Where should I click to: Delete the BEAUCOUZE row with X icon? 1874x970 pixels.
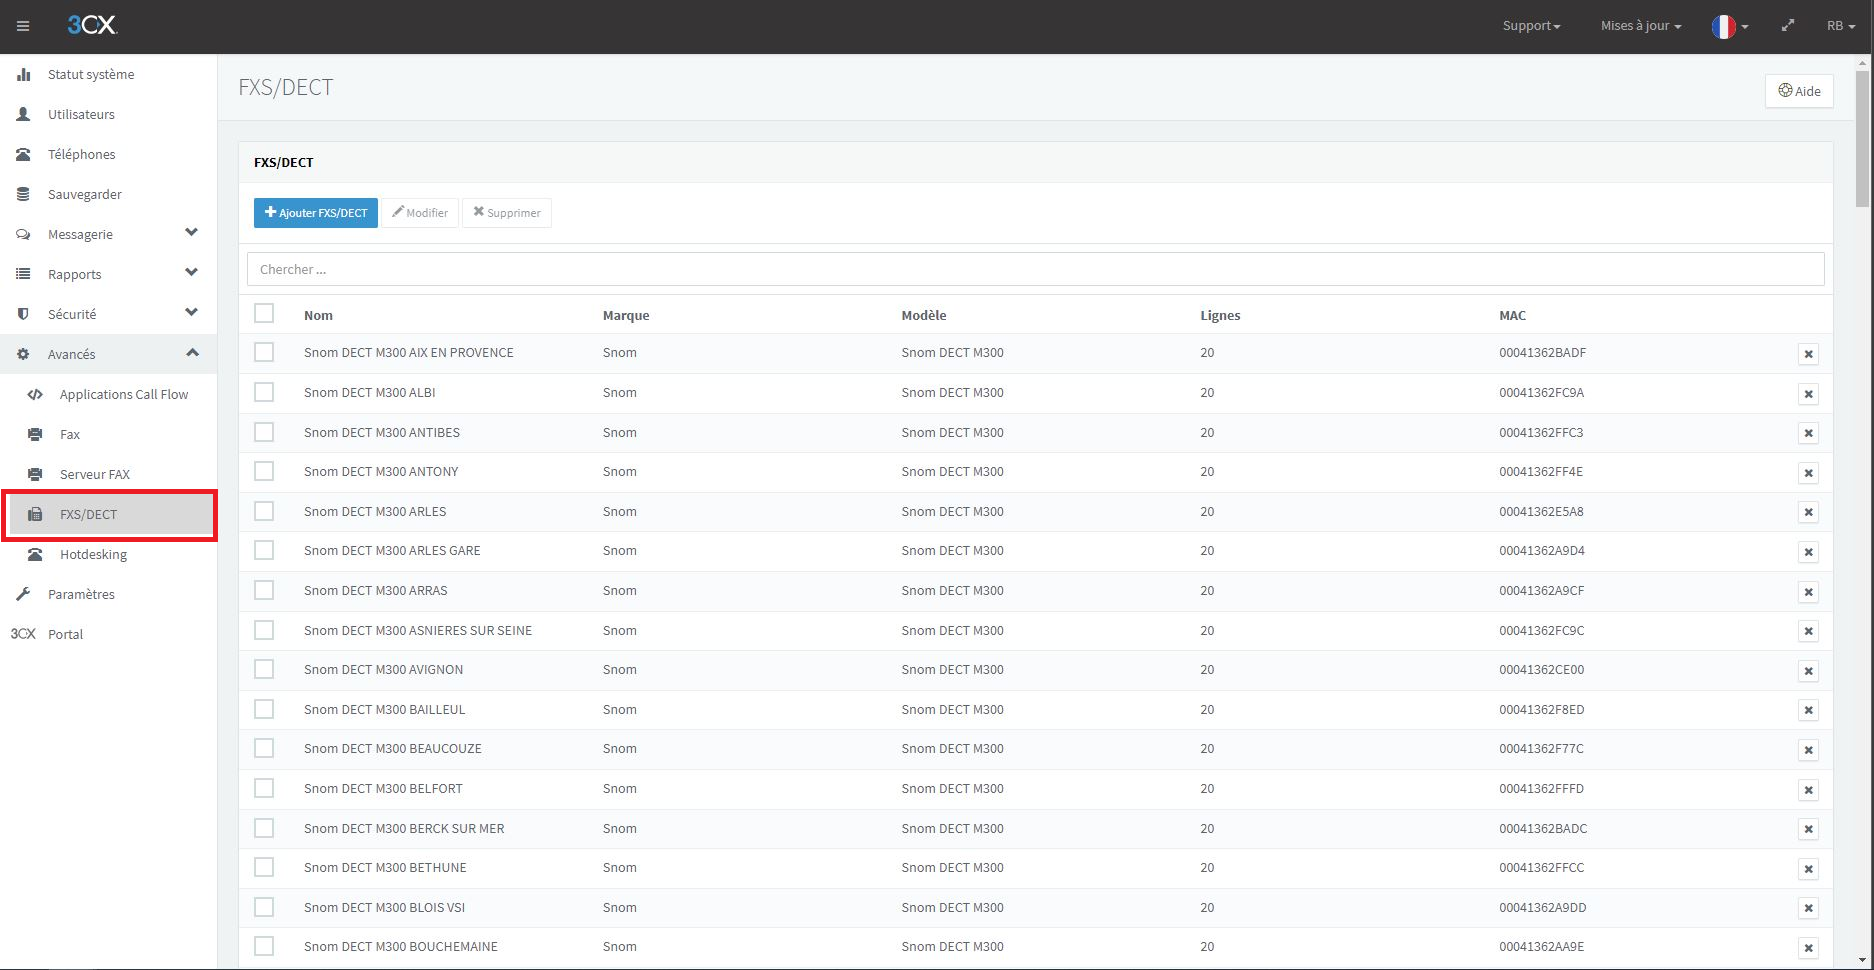[1808, 750]
